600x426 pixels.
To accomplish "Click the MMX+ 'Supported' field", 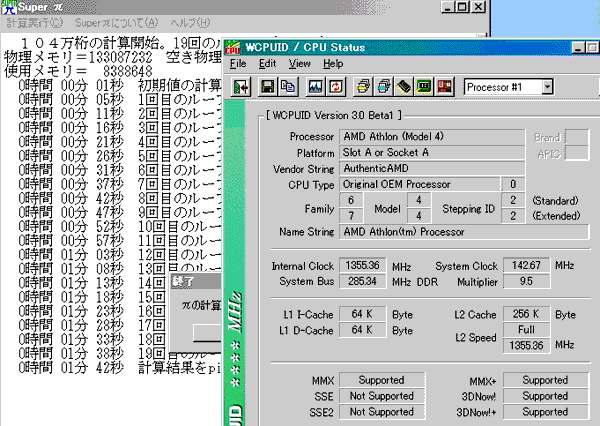I will (x=546, y=380).
